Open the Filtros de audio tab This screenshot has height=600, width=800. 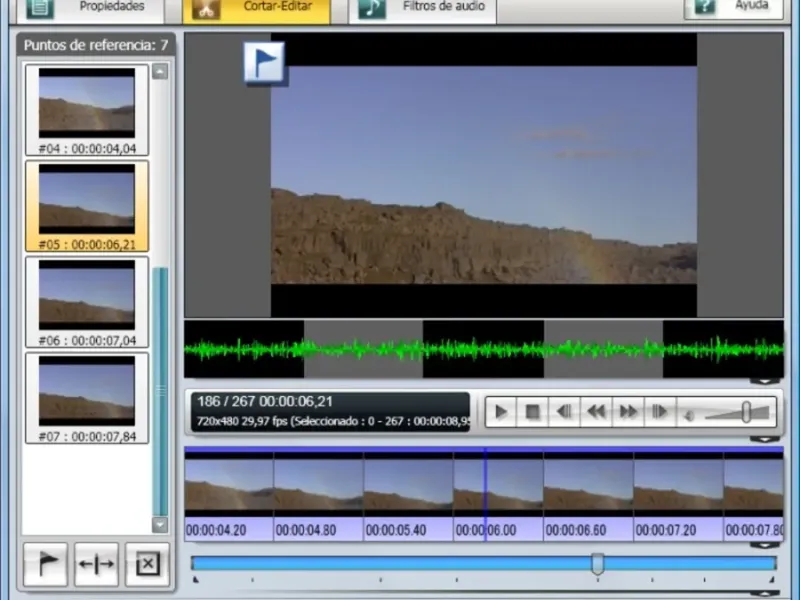tap(422, 10)
